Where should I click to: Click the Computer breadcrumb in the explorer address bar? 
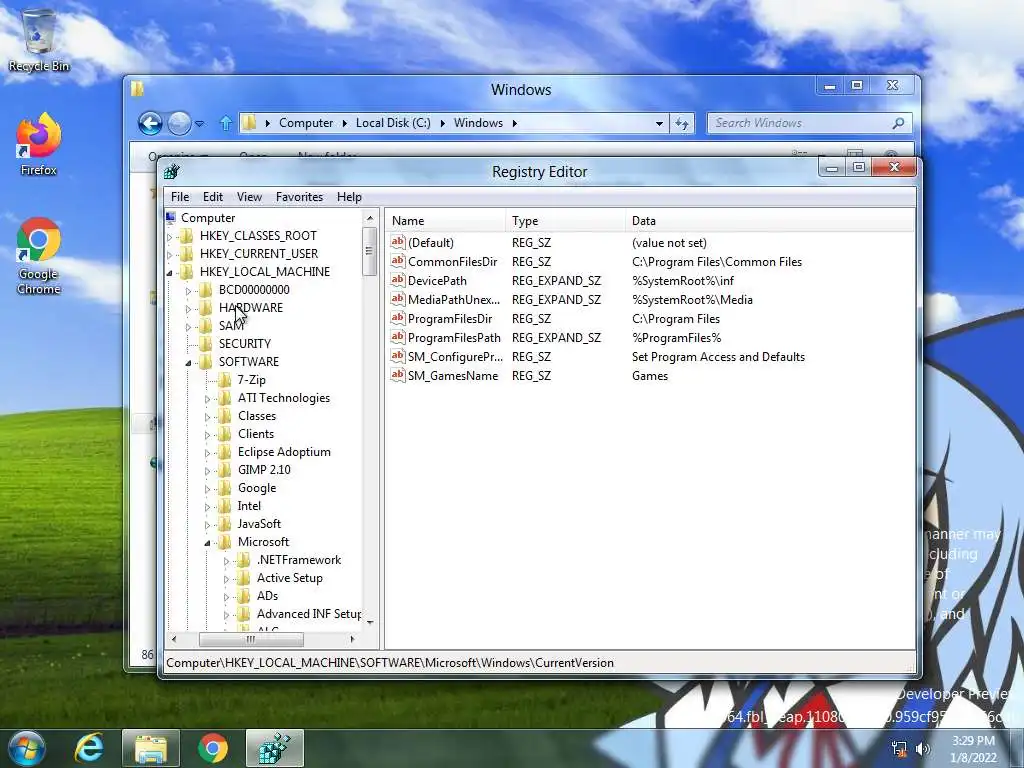point(306,123)
